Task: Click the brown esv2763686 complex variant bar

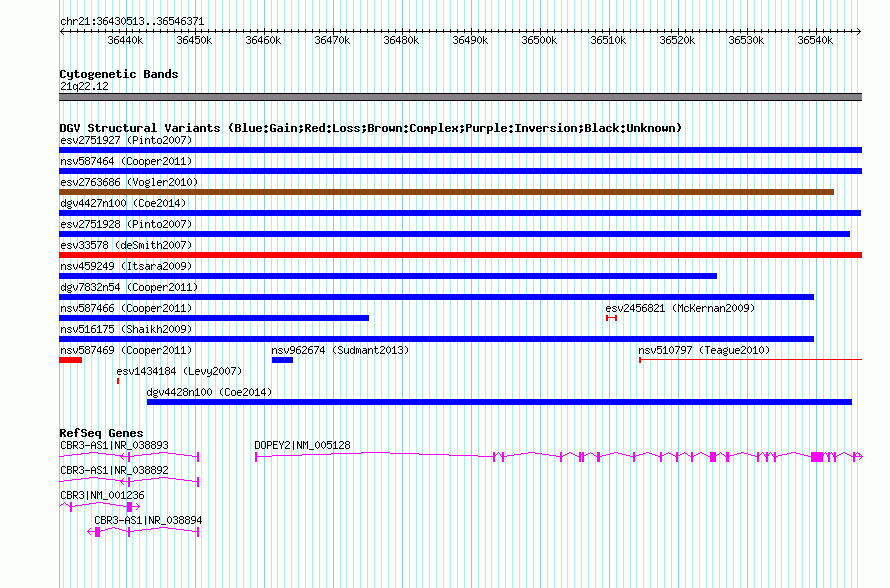Action: (x=446, y=192)
